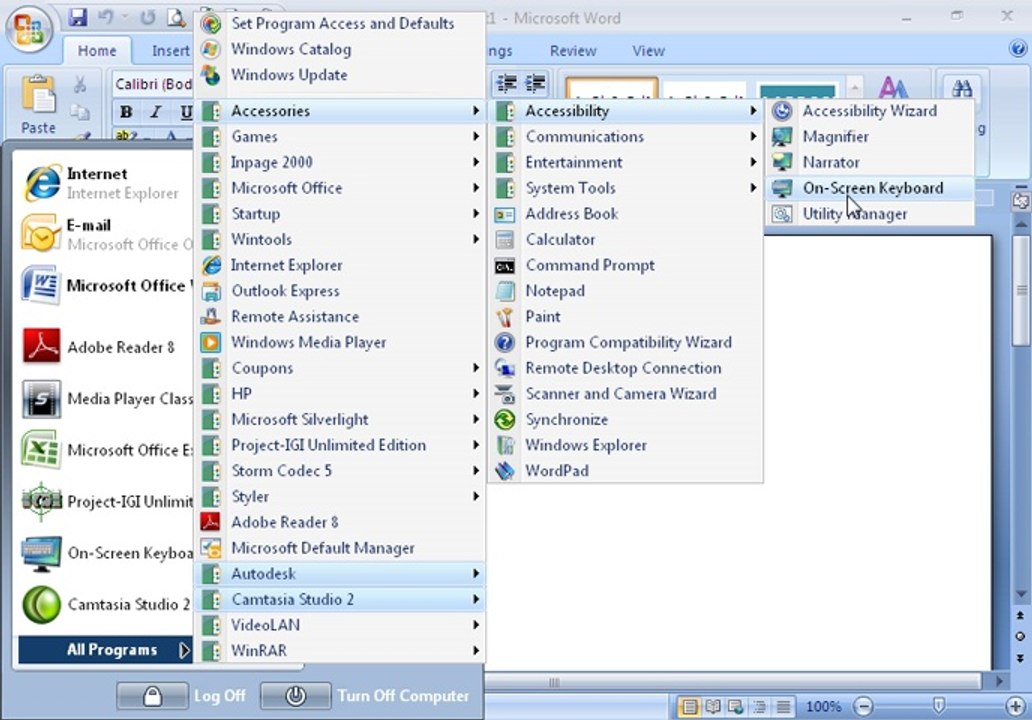Image resolution: width=1032 pixels, height=720 pixels.
Task: Click the Set Program Access and Defaults icon
Action: click(x=211, y=24)
